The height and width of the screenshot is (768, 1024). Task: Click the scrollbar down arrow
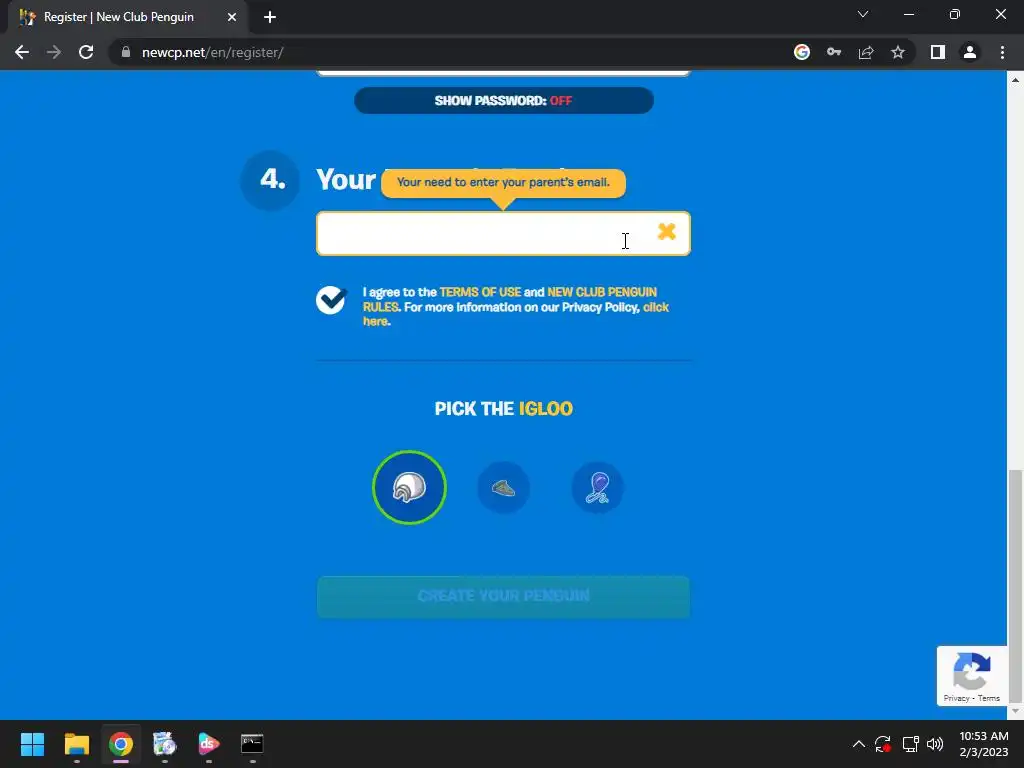click(x=1016, y=711)
